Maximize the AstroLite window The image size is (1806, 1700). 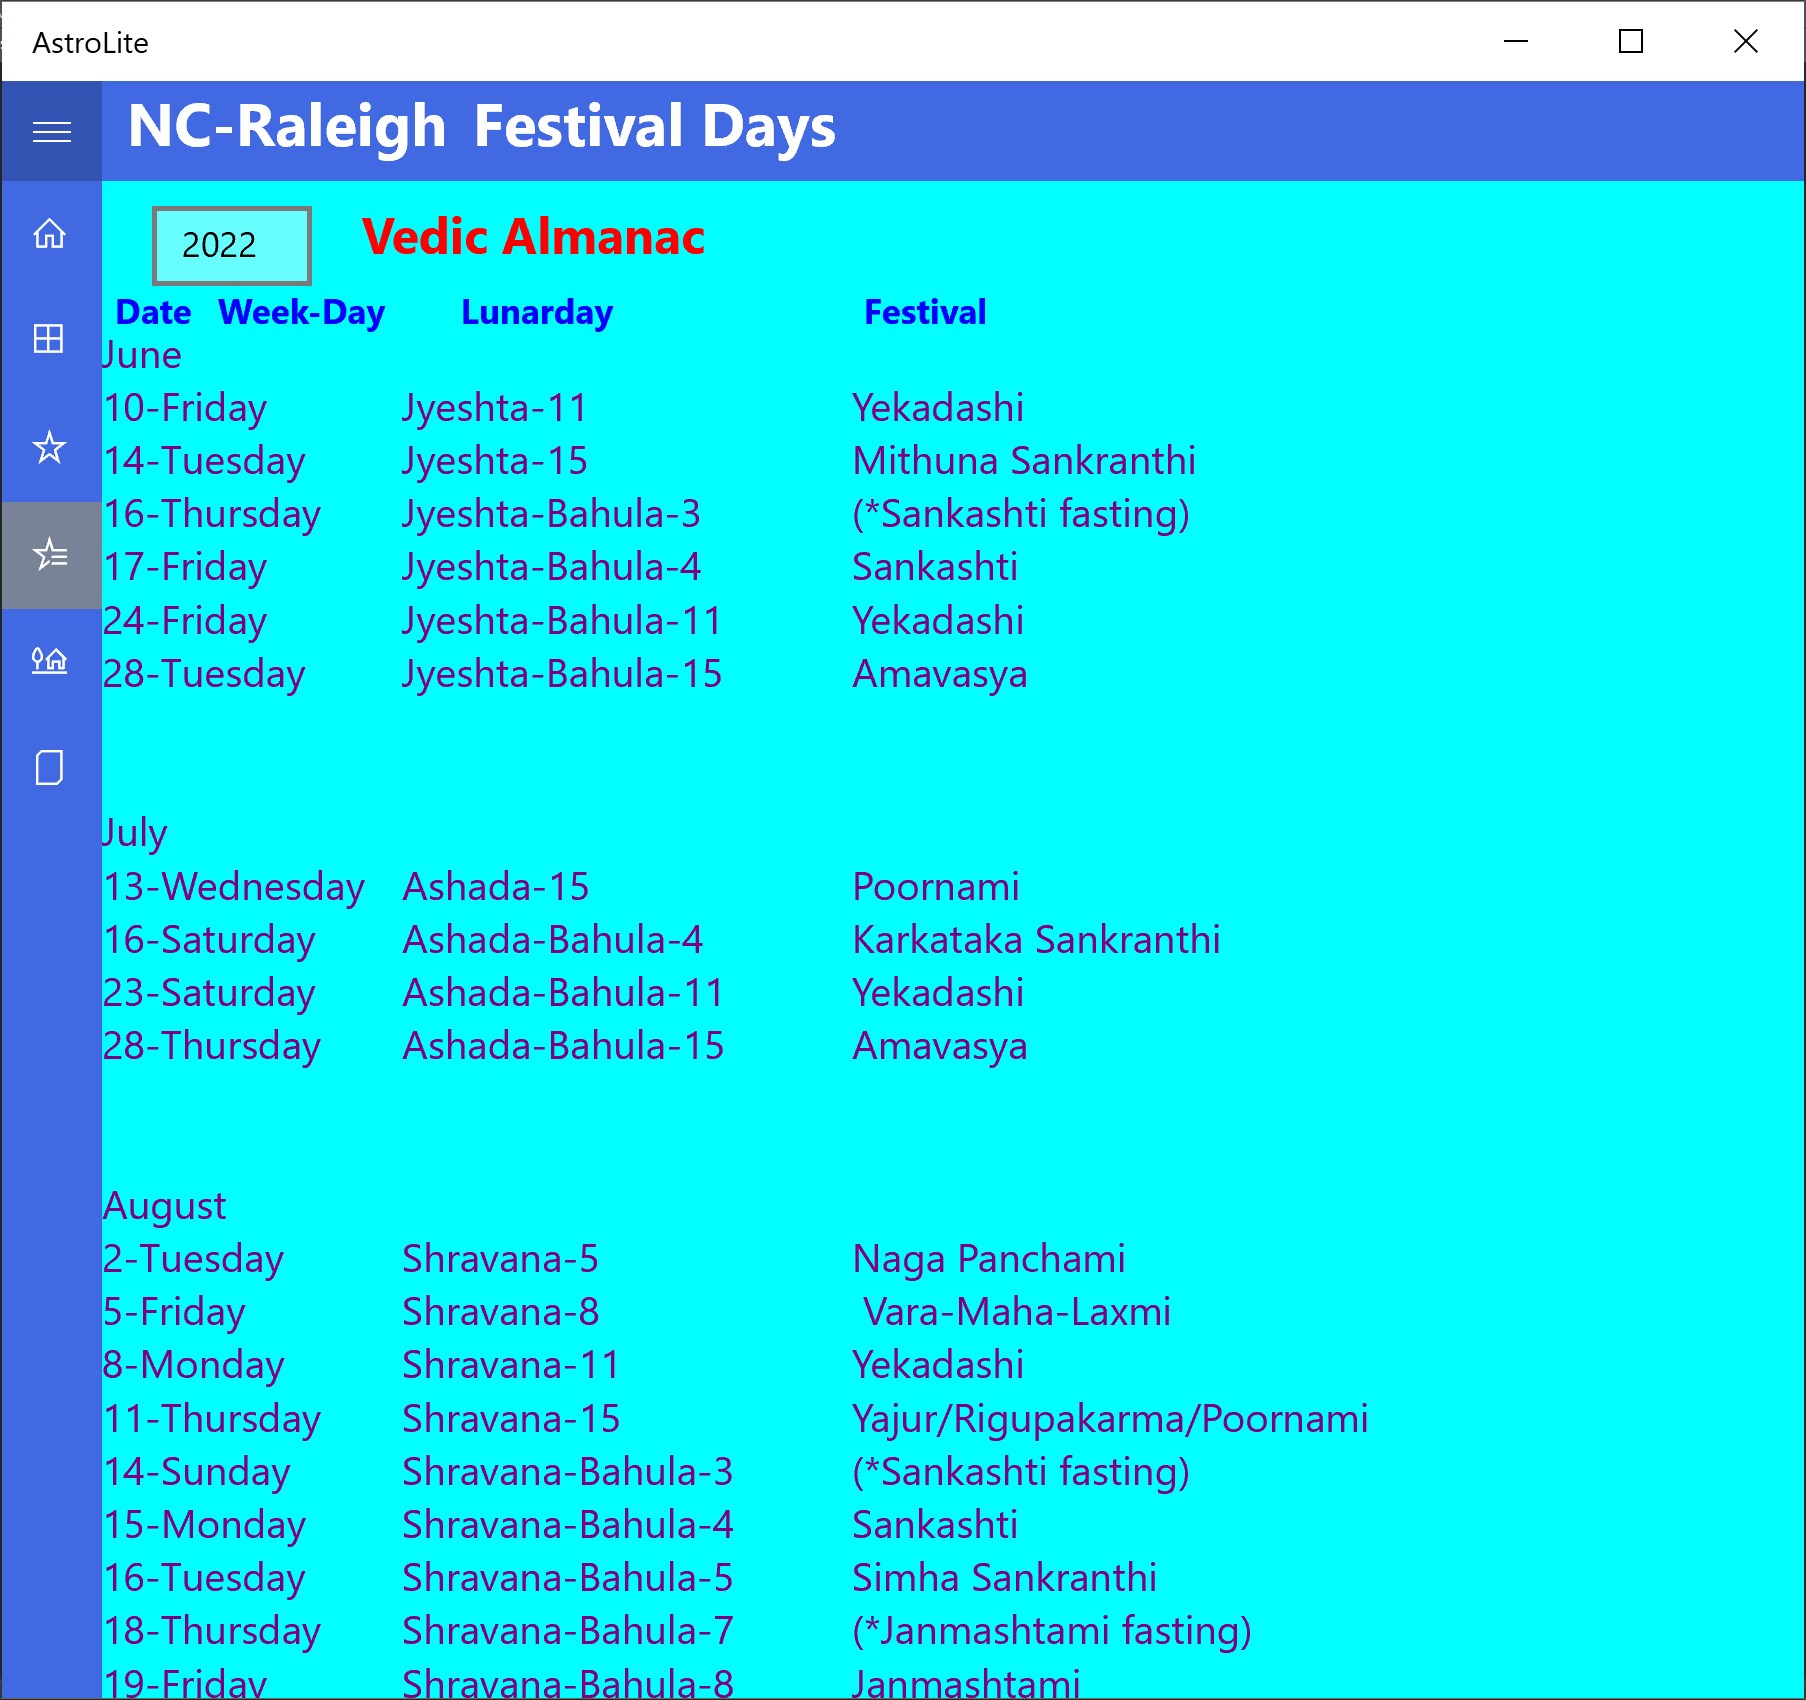(x=1631, y=41)
